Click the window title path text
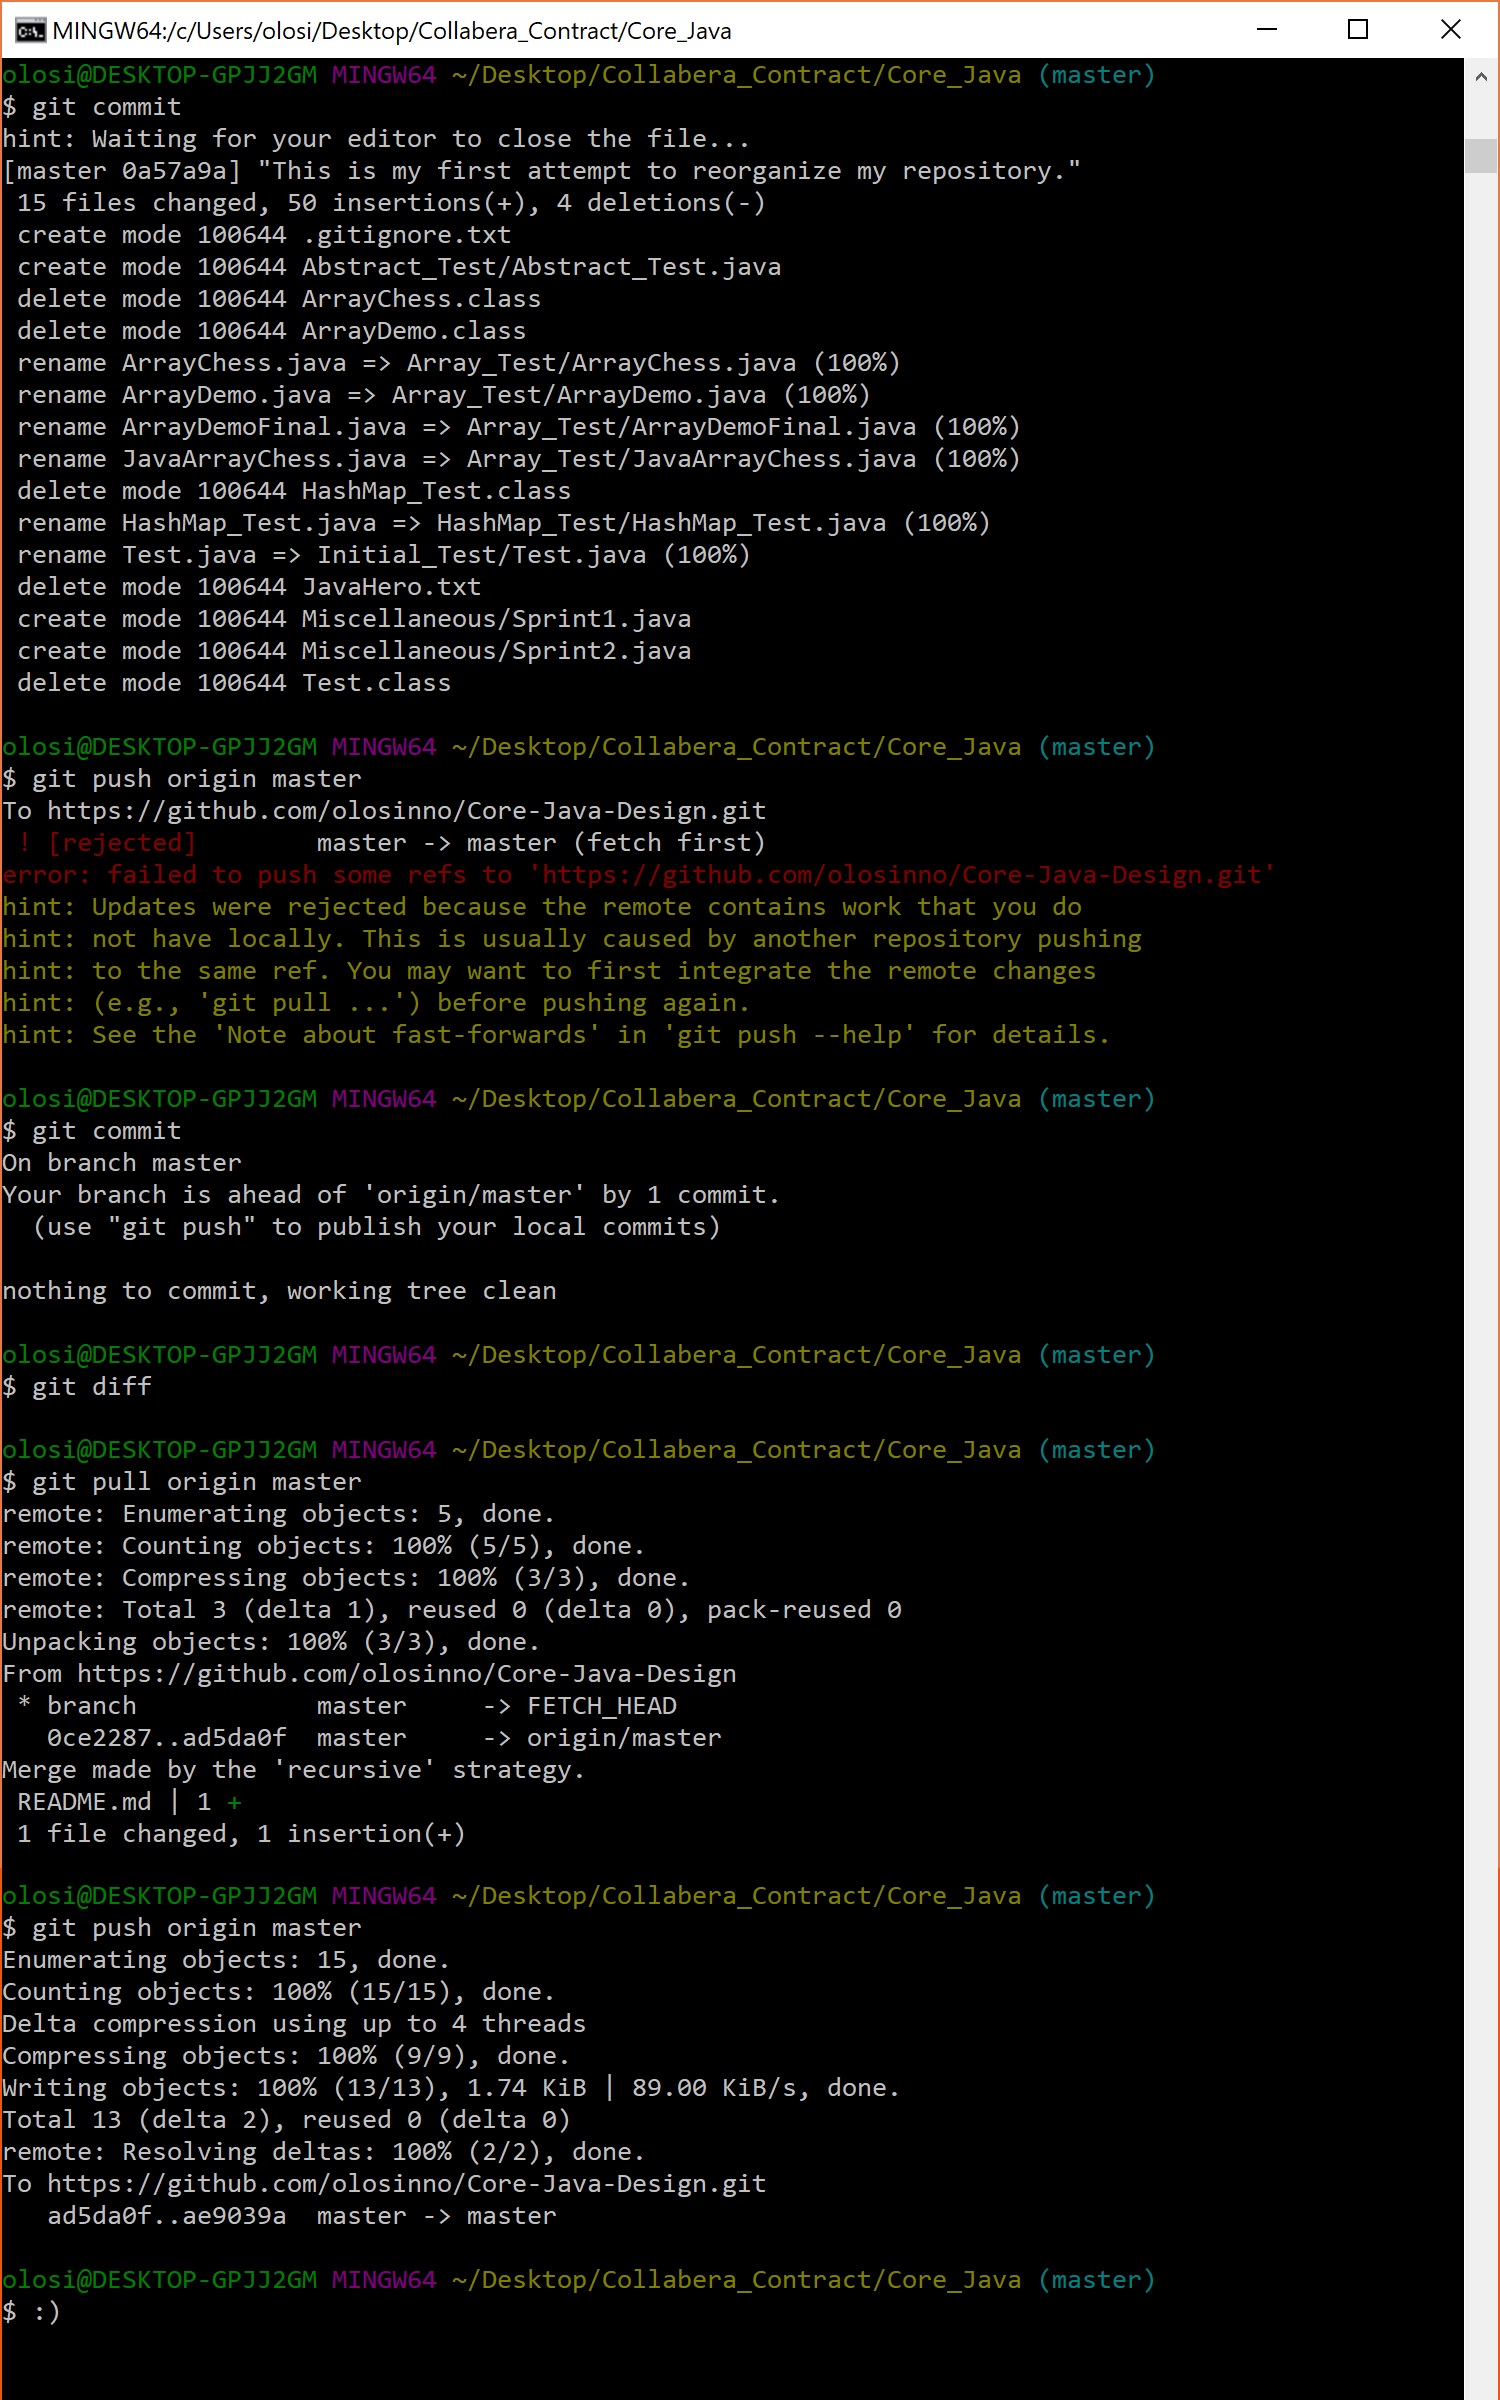Image resolution: width=1500 pixels, height=2400 pixels. pyautogui.click(x=391, y=31)
